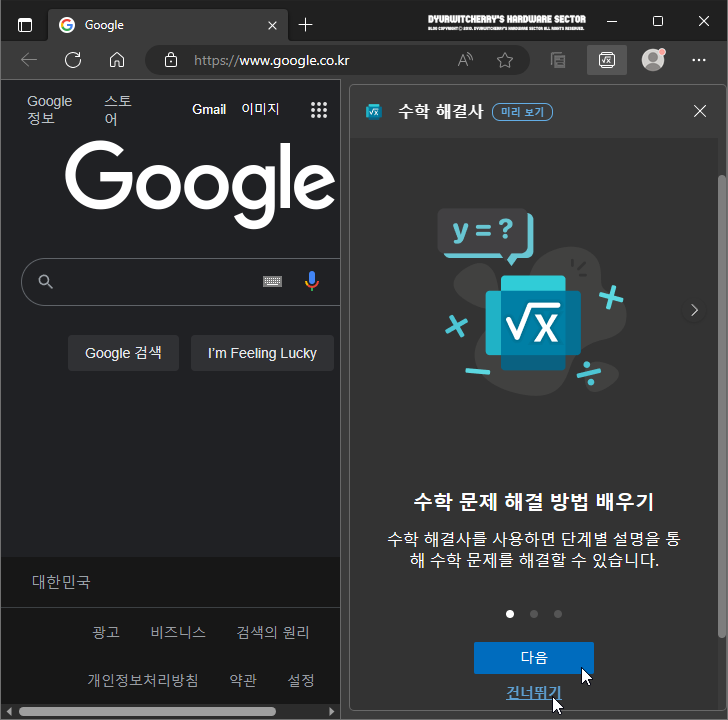Screen dimensions: 728x720
Task: Open the tab actions menu icon
Action: pos(25,25)
